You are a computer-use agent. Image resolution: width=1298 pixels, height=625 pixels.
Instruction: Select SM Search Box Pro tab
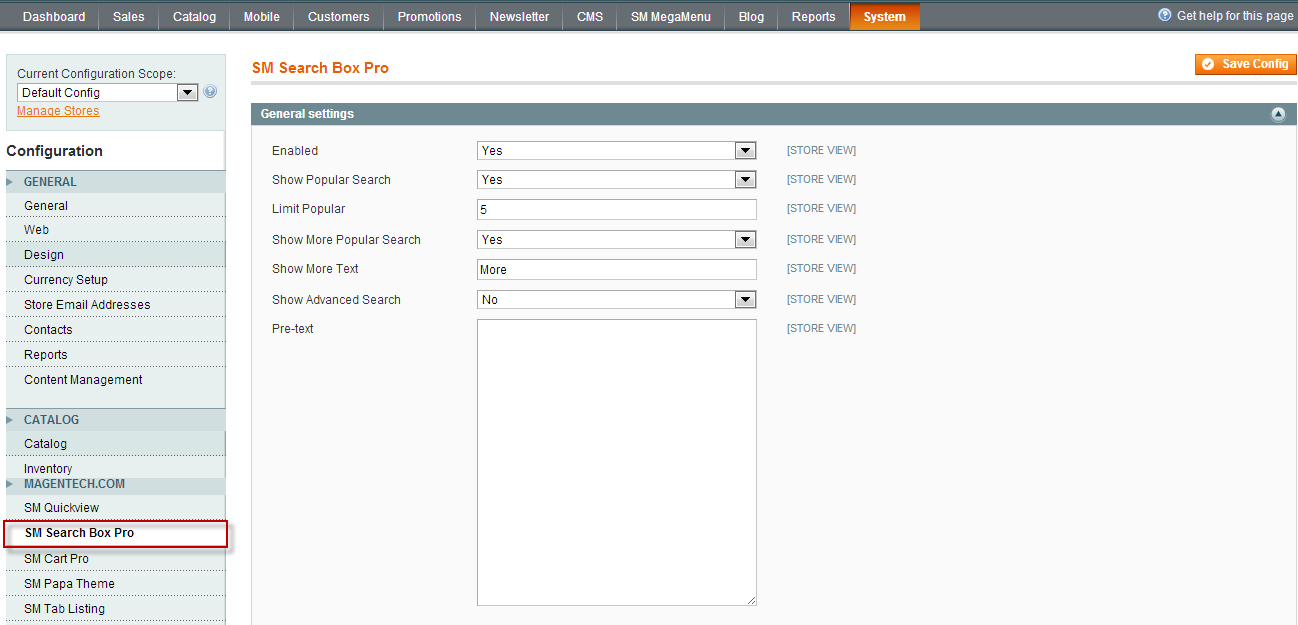116,533
